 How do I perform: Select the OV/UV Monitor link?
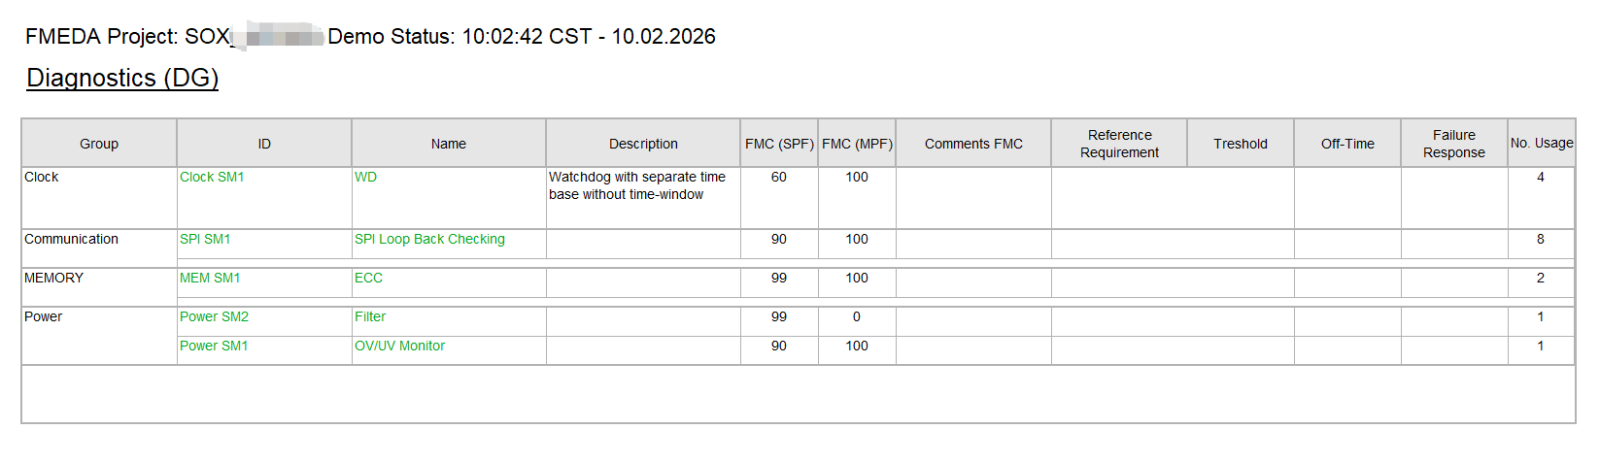tap(399, 346)
